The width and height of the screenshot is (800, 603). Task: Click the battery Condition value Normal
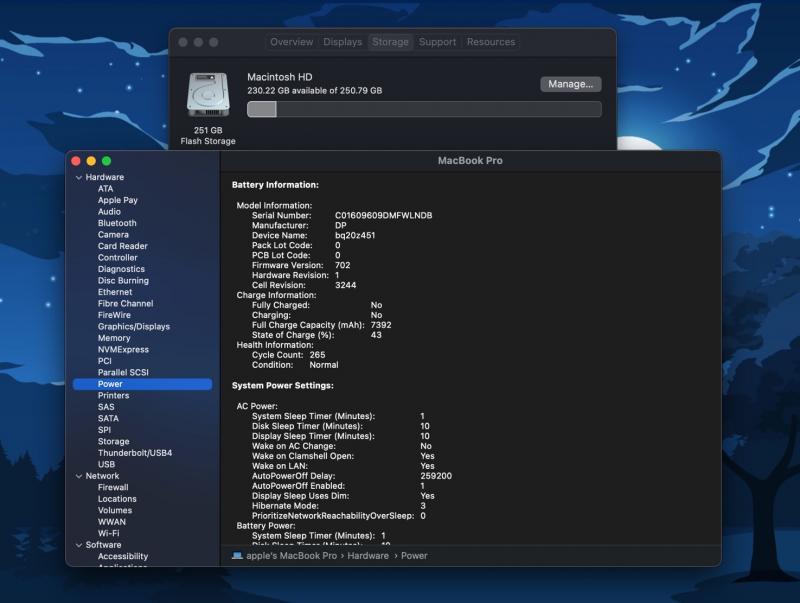point(324,365)
